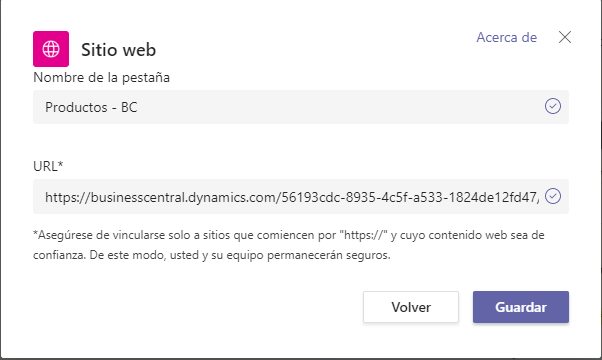Close the Sitio web dialog
This screenshot has height=360, width=602.
click(x=565, y=37)
